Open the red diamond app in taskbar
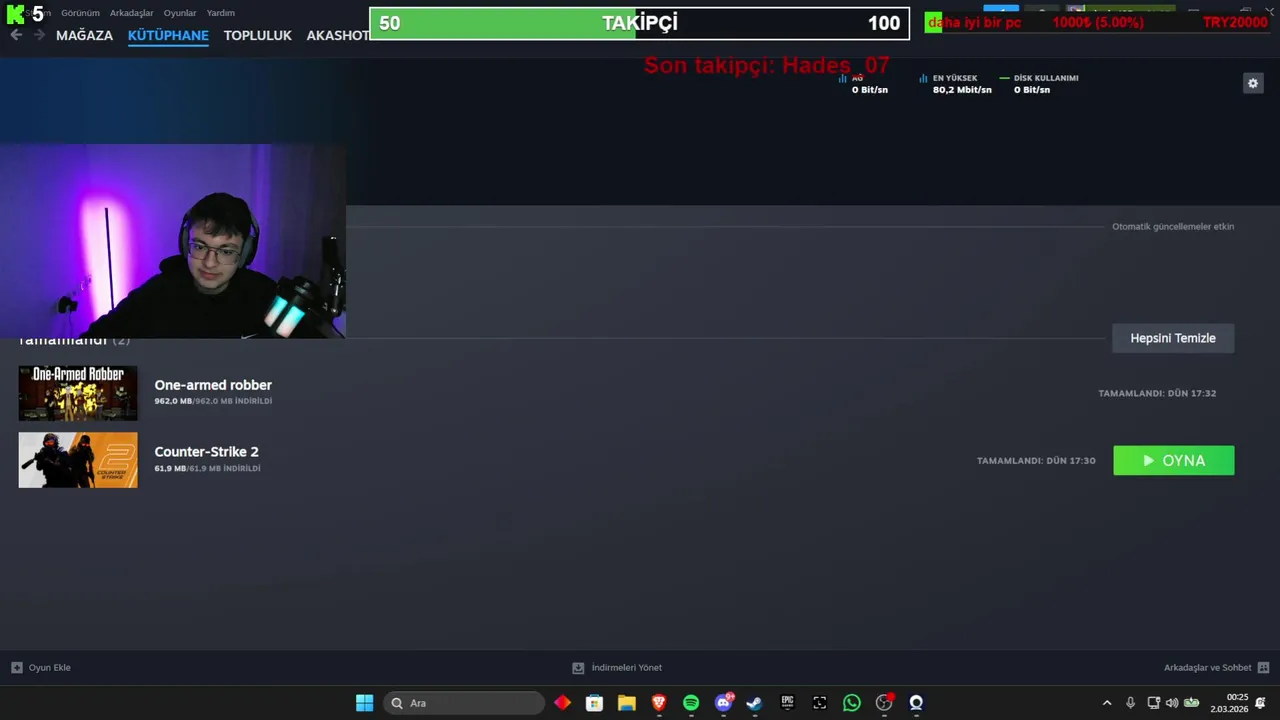The image size is (1280, 720). pos(562,703)
